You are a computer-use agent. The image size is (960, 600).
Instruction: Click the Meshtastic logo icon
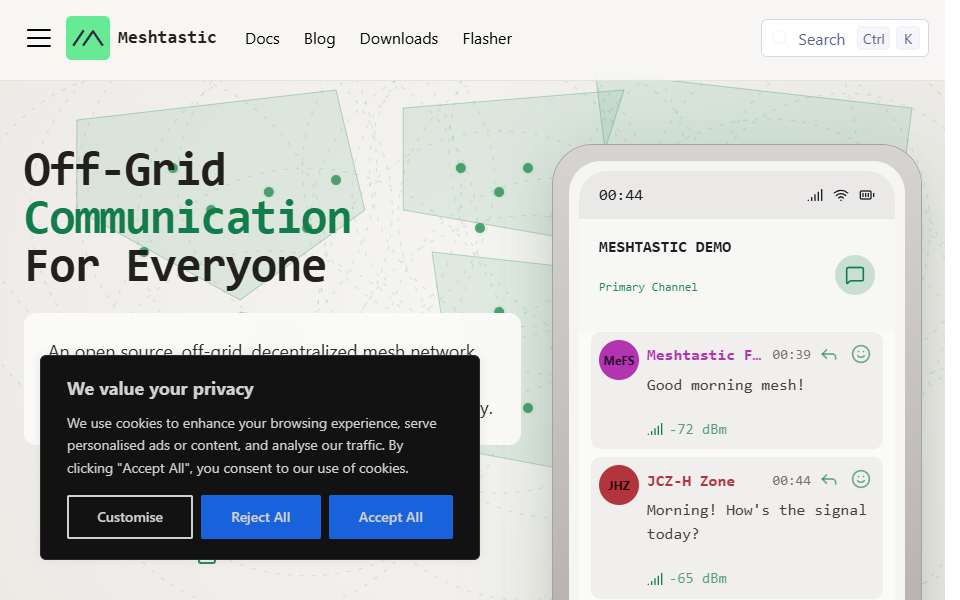[88, 38]
